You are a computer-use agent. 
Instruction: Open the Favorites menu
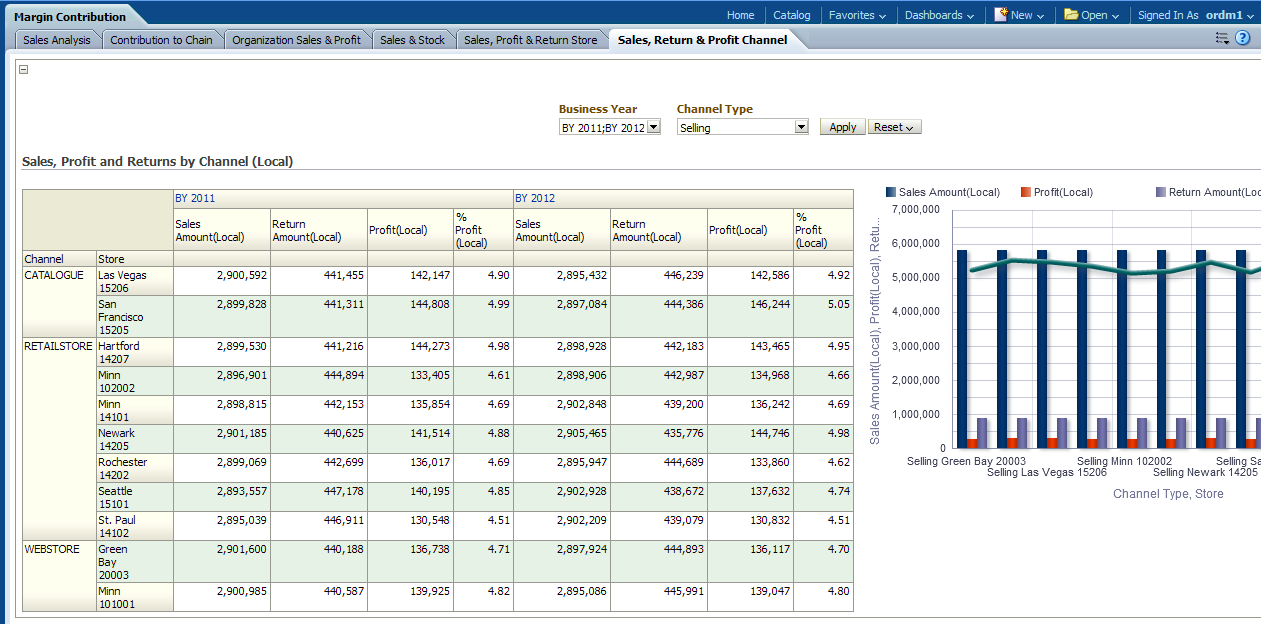pos(857,15)
